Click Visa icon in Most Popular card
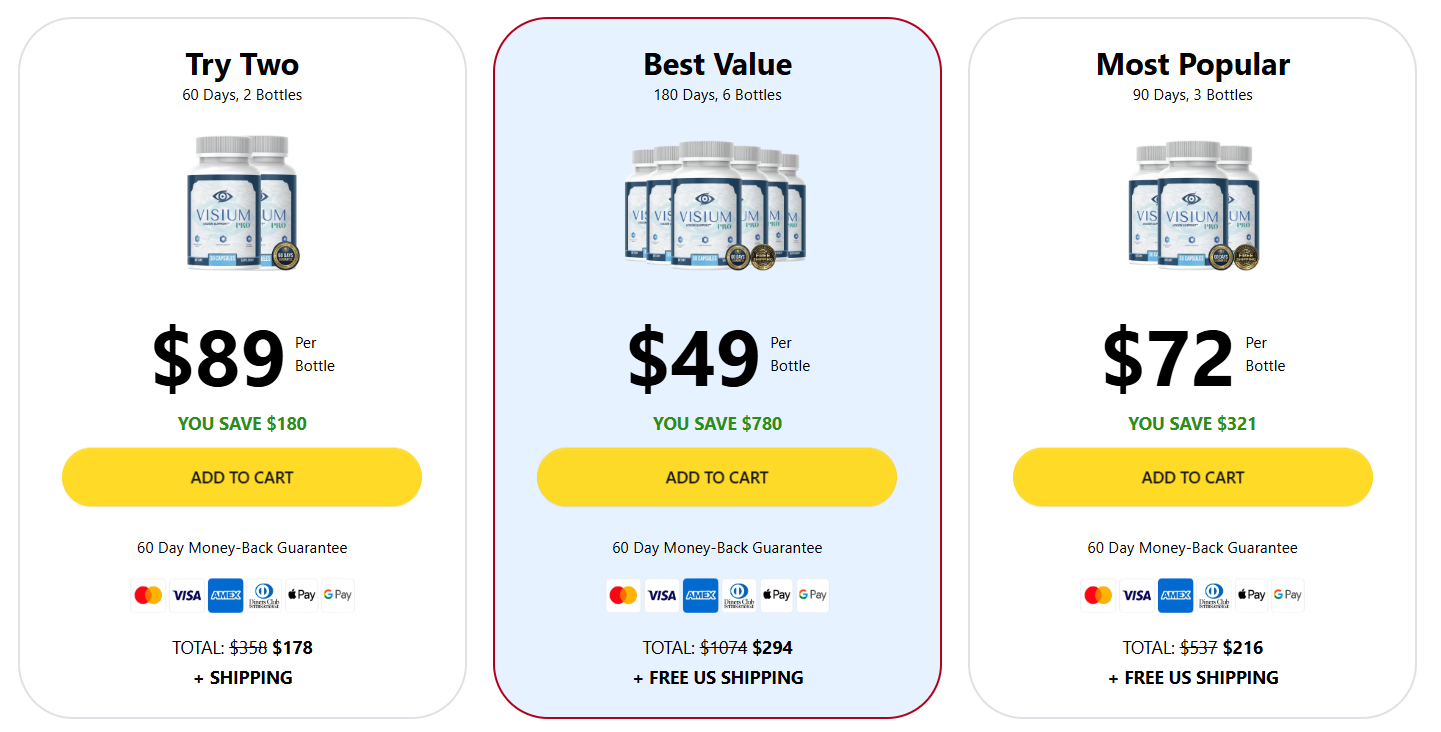 coord(1136,595)
